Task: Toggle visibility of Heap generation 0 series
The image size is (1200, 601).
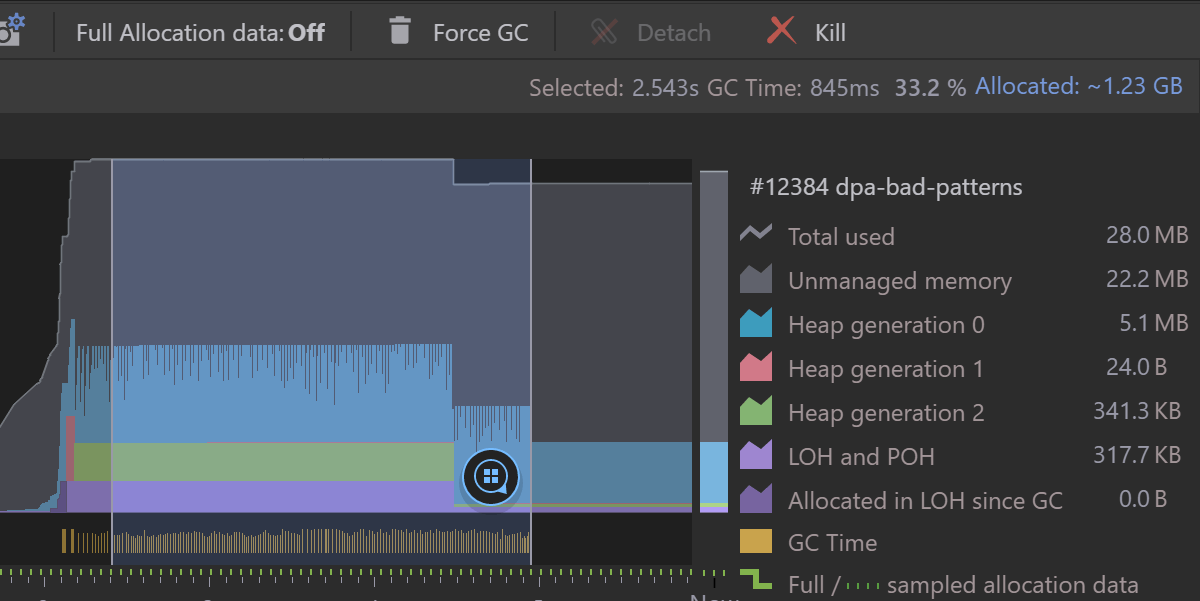Action: click(x=756, y=323)
